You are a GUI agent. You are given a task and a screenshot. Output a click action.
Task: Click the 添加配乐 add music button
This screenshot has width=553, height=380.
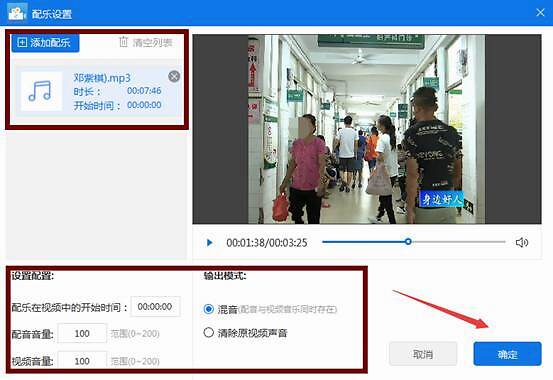click(45, 43)
